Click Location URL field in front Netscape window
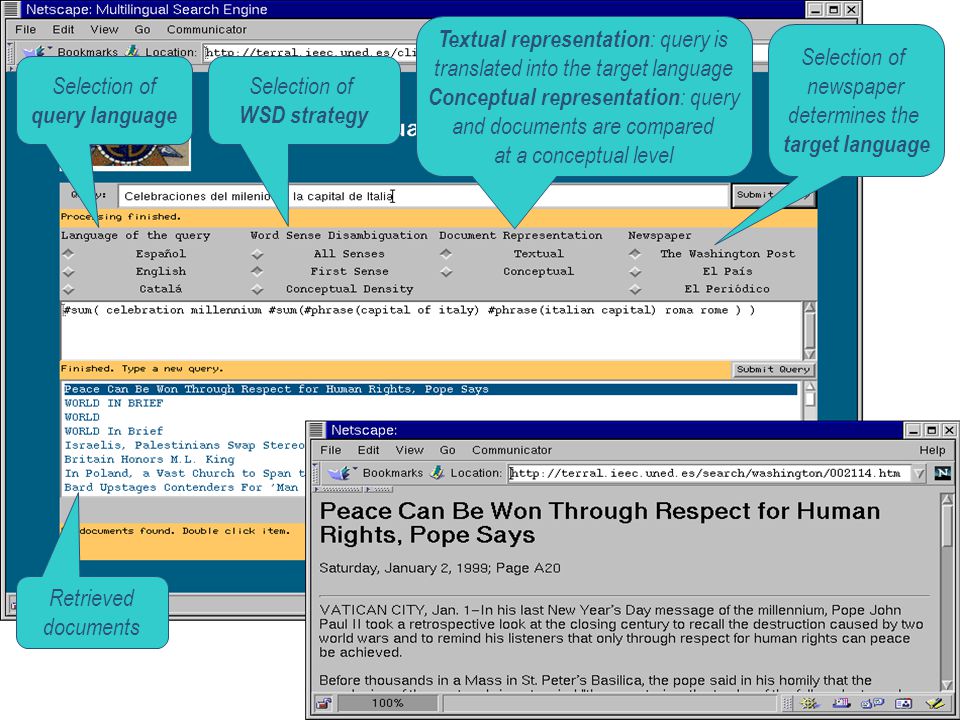 (708, 473)
